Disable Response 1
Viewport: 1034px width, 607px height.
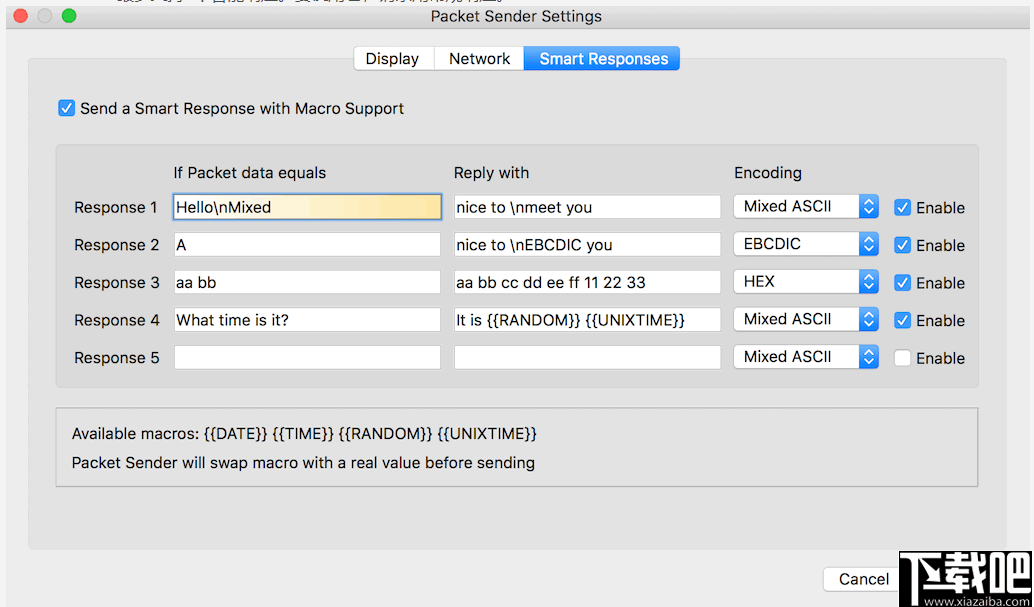[903, 207]
